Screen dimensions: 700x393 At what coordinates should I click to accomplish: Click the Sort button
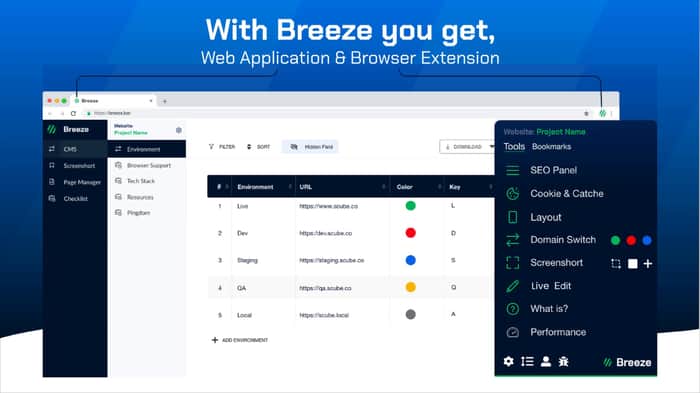(258, 146)
